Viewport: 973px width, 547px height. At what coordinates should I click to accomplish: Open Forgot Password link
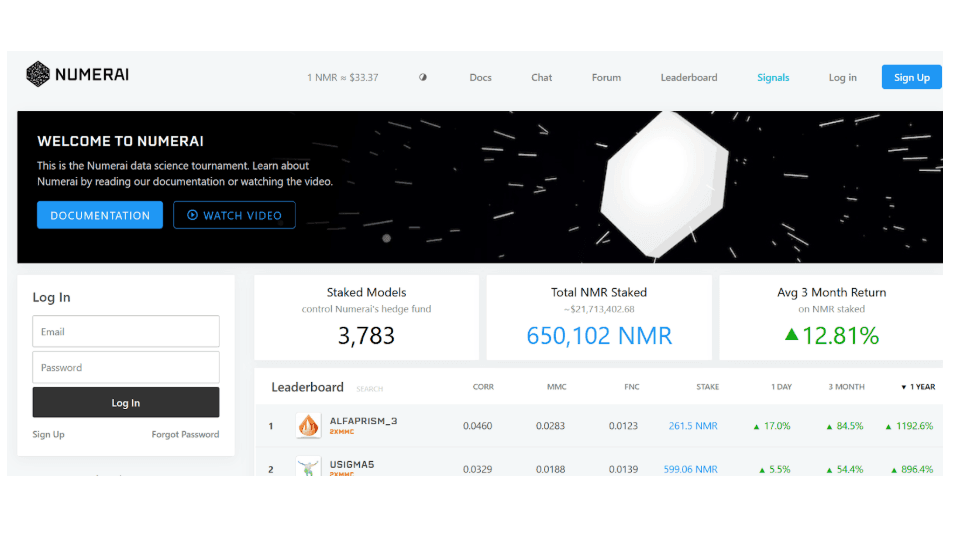pos(185,434)
